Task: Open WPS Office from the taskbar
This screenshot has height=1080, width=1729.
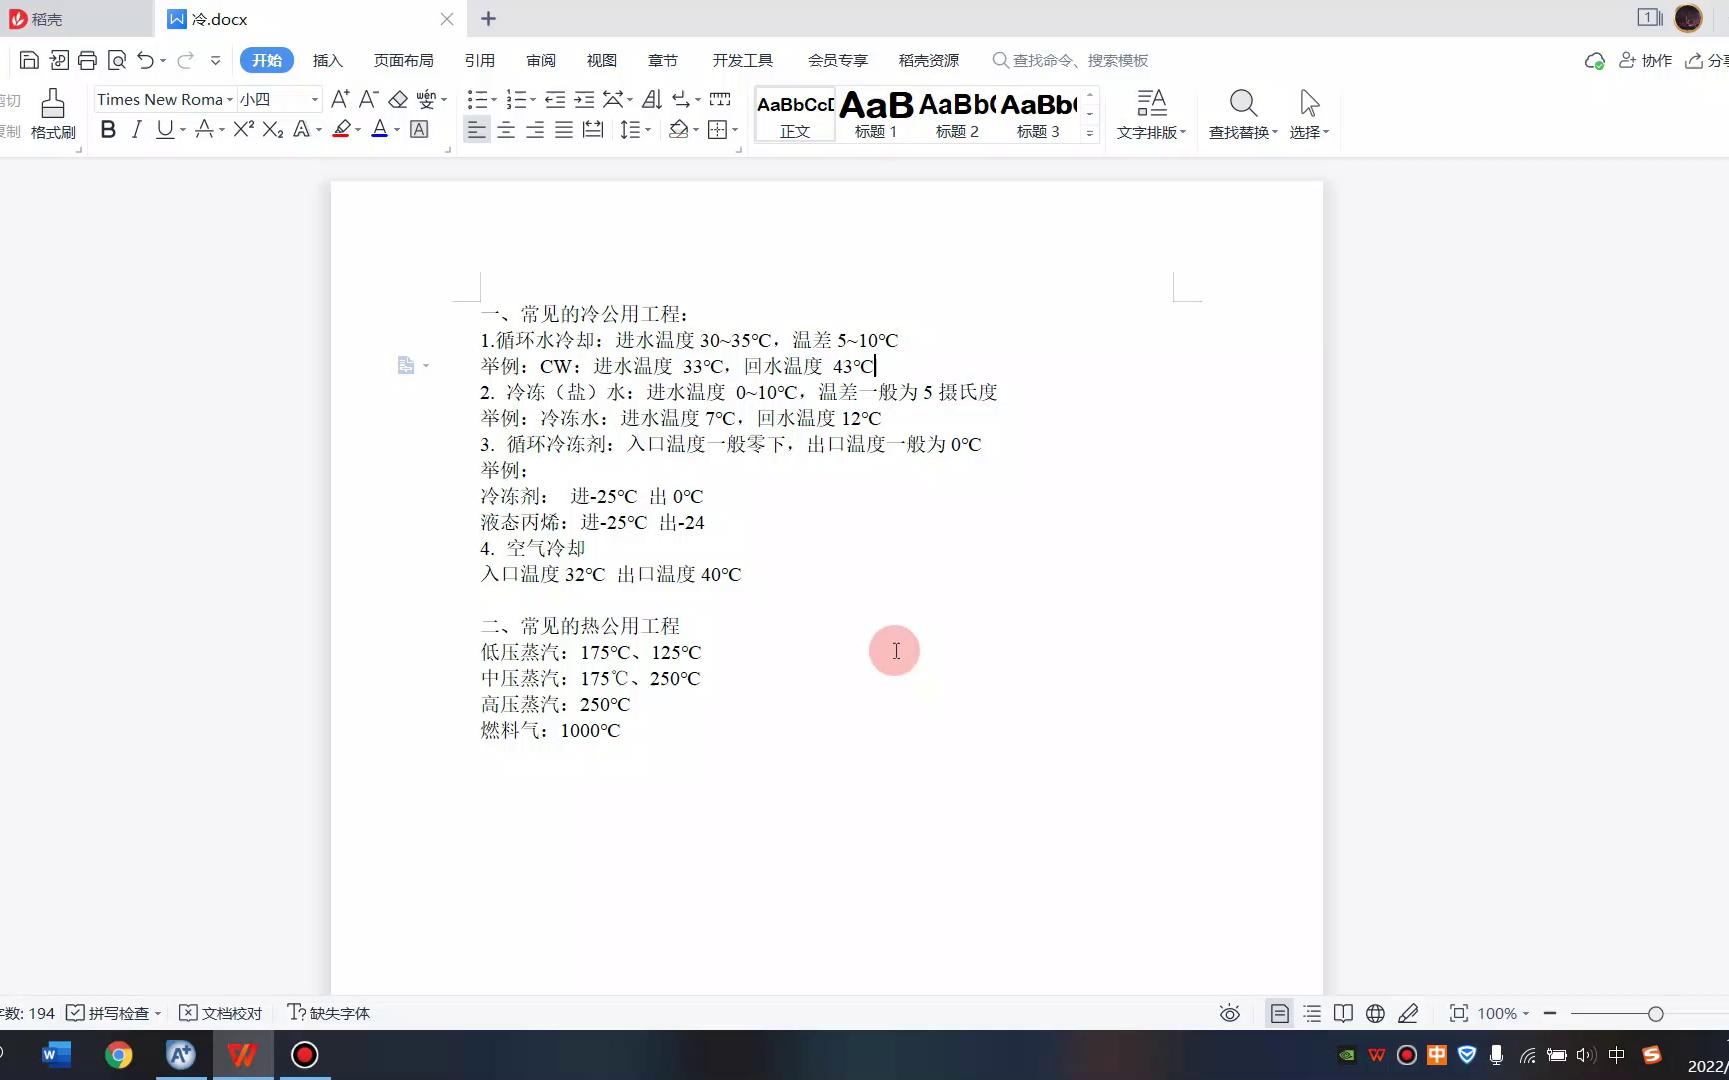Action: 242,1054
